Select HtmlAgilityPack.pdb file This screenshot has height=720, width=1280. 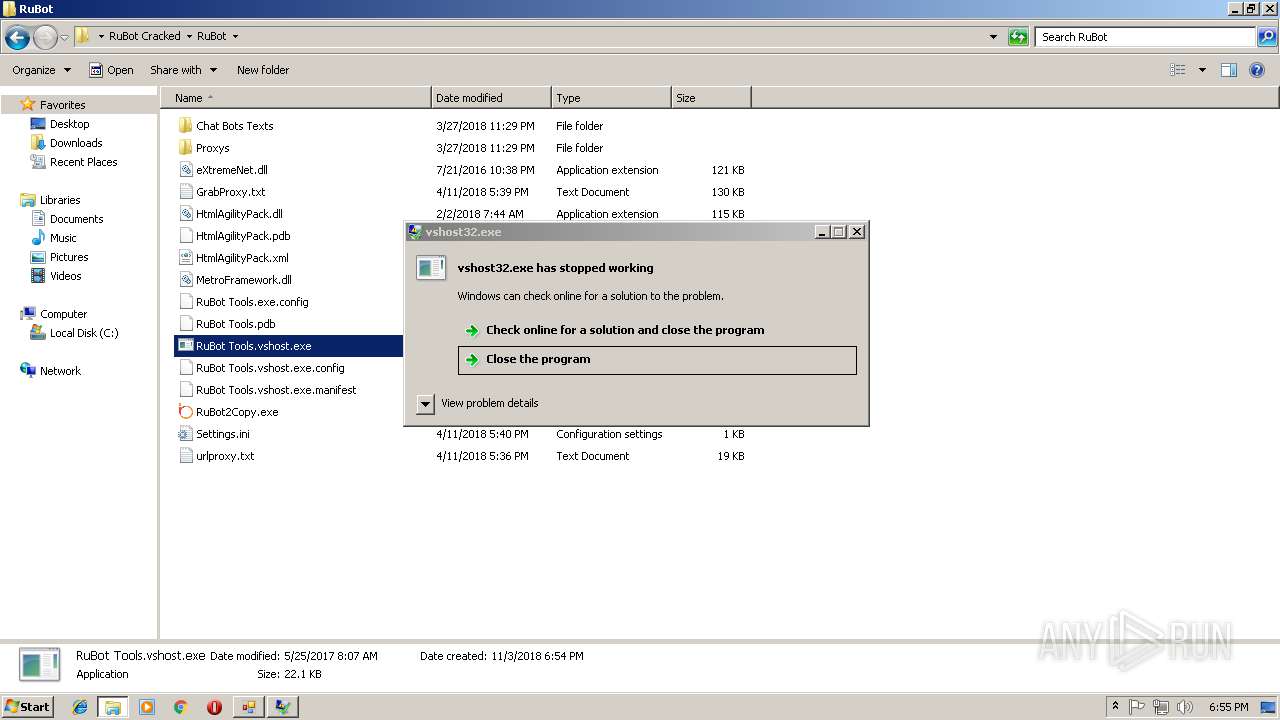click(x=243, y=236)
